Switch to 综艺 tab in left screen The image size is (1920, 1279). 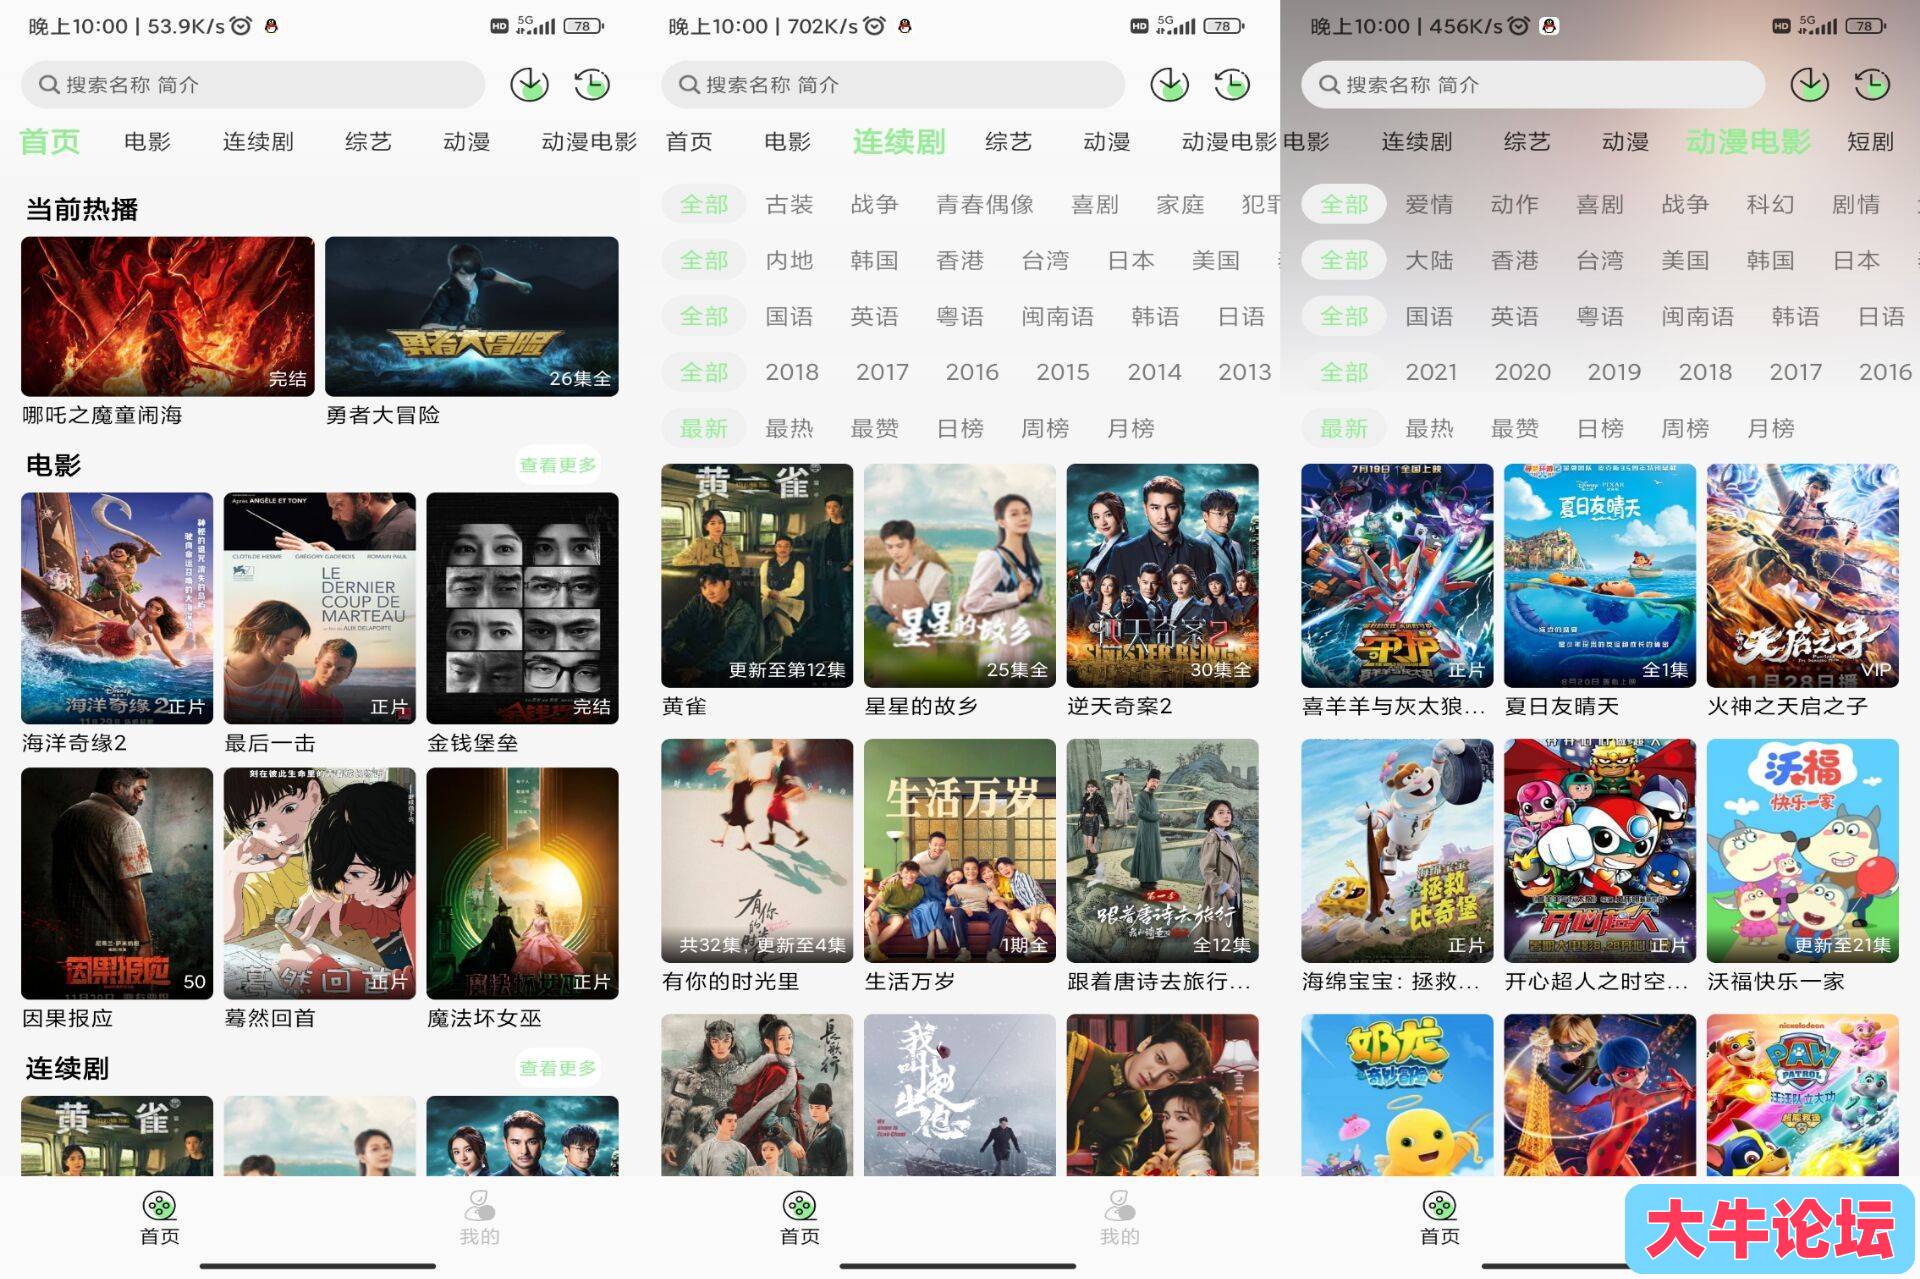point(368,142)
